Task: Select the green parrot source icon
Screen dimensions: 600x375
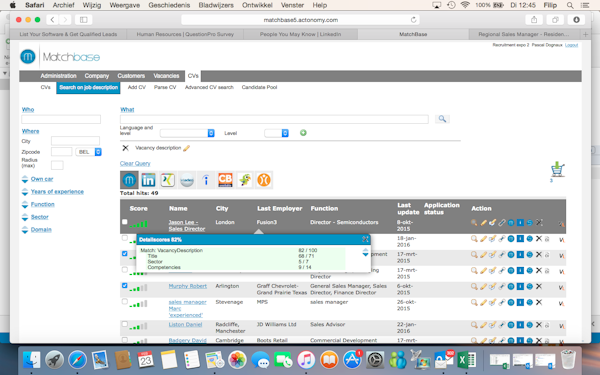Action: click(x=245, y=180)
